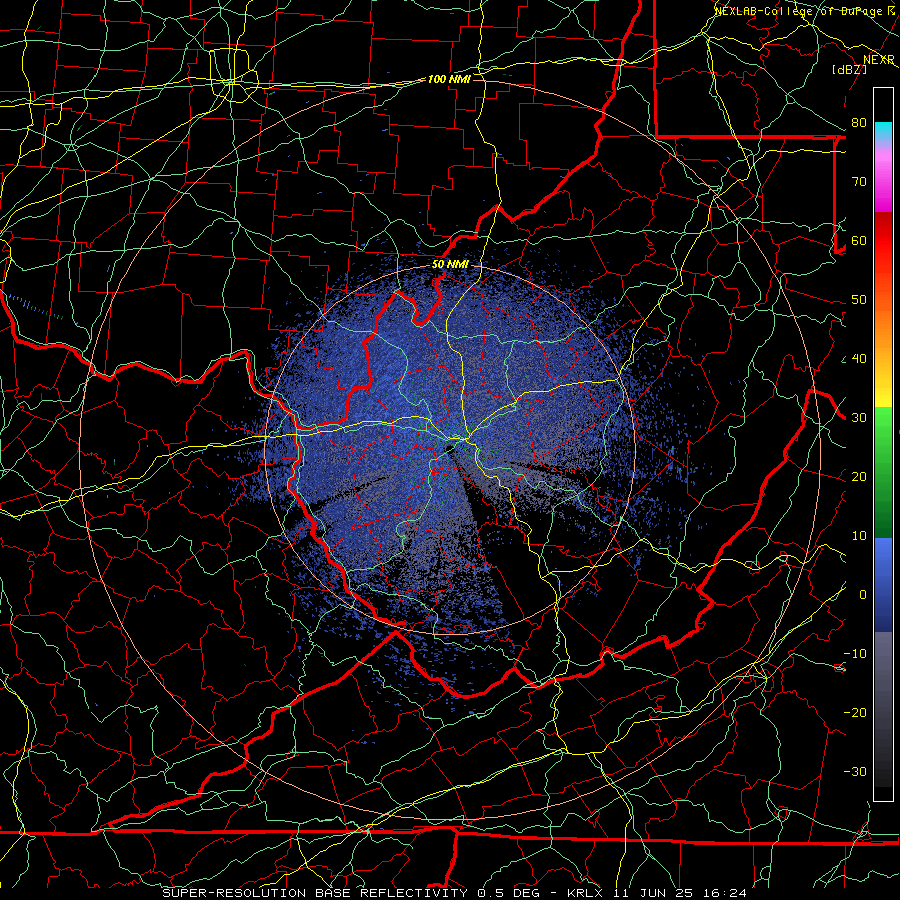Screen dimensions: 900x900
Task: Click the -10 dBZ value on the color scale
Action: pyautogui.click(x=855, y=654)
